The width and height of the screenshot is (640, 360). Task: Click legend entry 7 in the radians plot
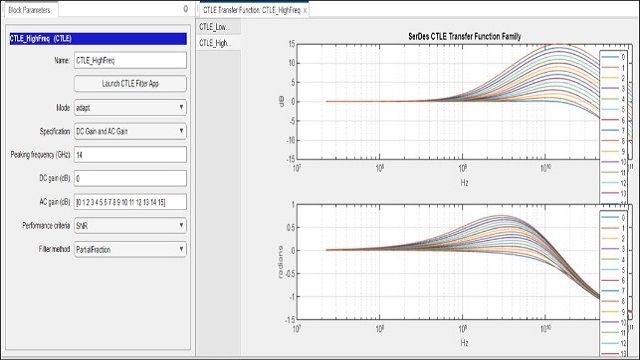coord(613,291)
